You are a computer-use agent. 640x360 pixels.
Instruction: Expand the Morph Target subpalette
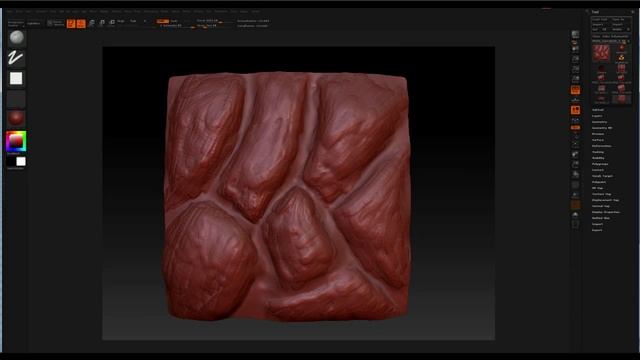(x=602, y=176)
